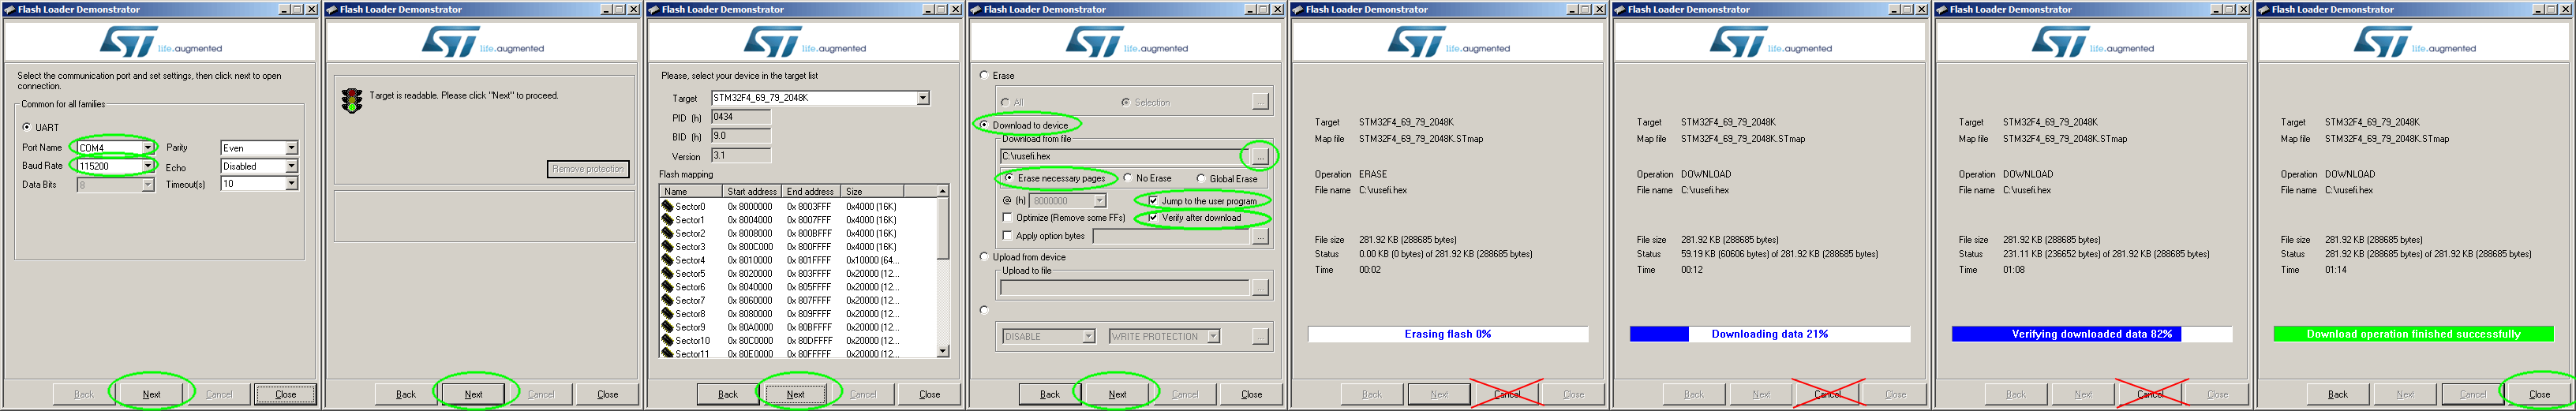Open the Baud Rate 115200 dropdown

pyautogui.click(x=147, y=166)
